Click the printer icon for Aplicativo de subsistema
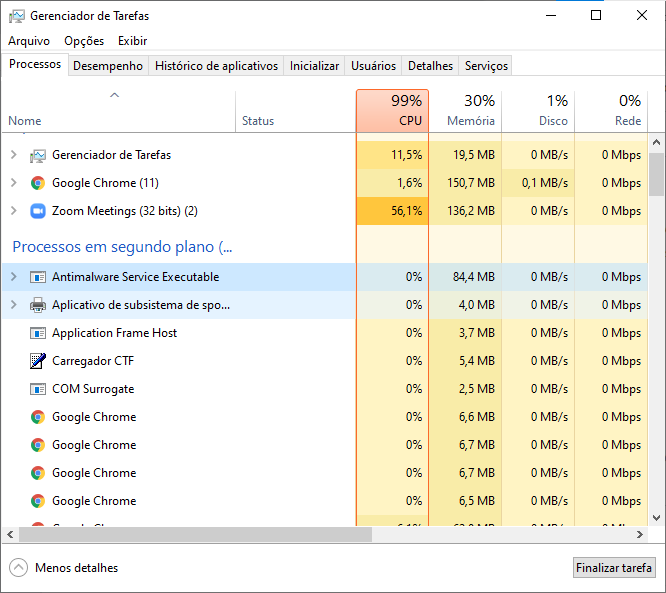666x593 pixels. point(38,305)
